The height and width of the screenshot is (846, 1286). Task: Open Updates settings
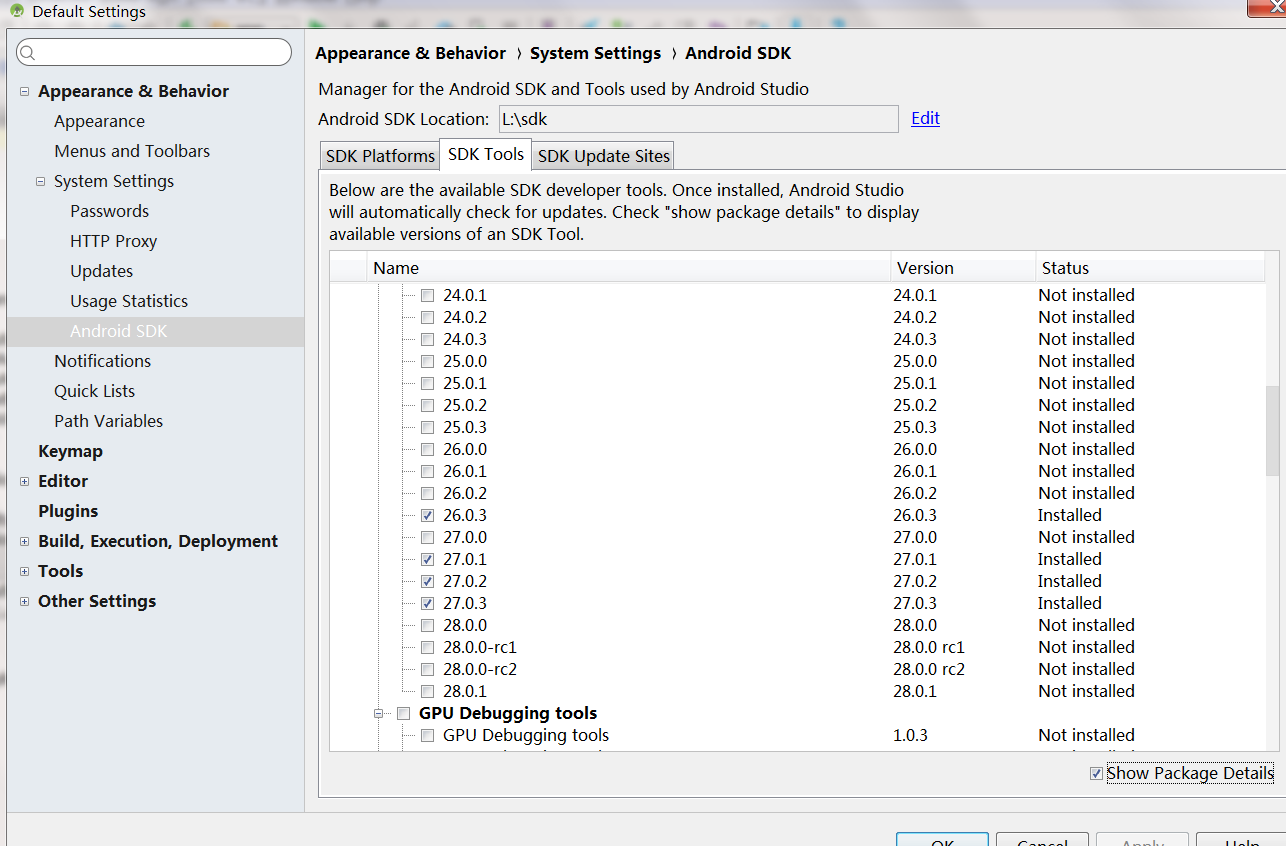click(101, 271)
